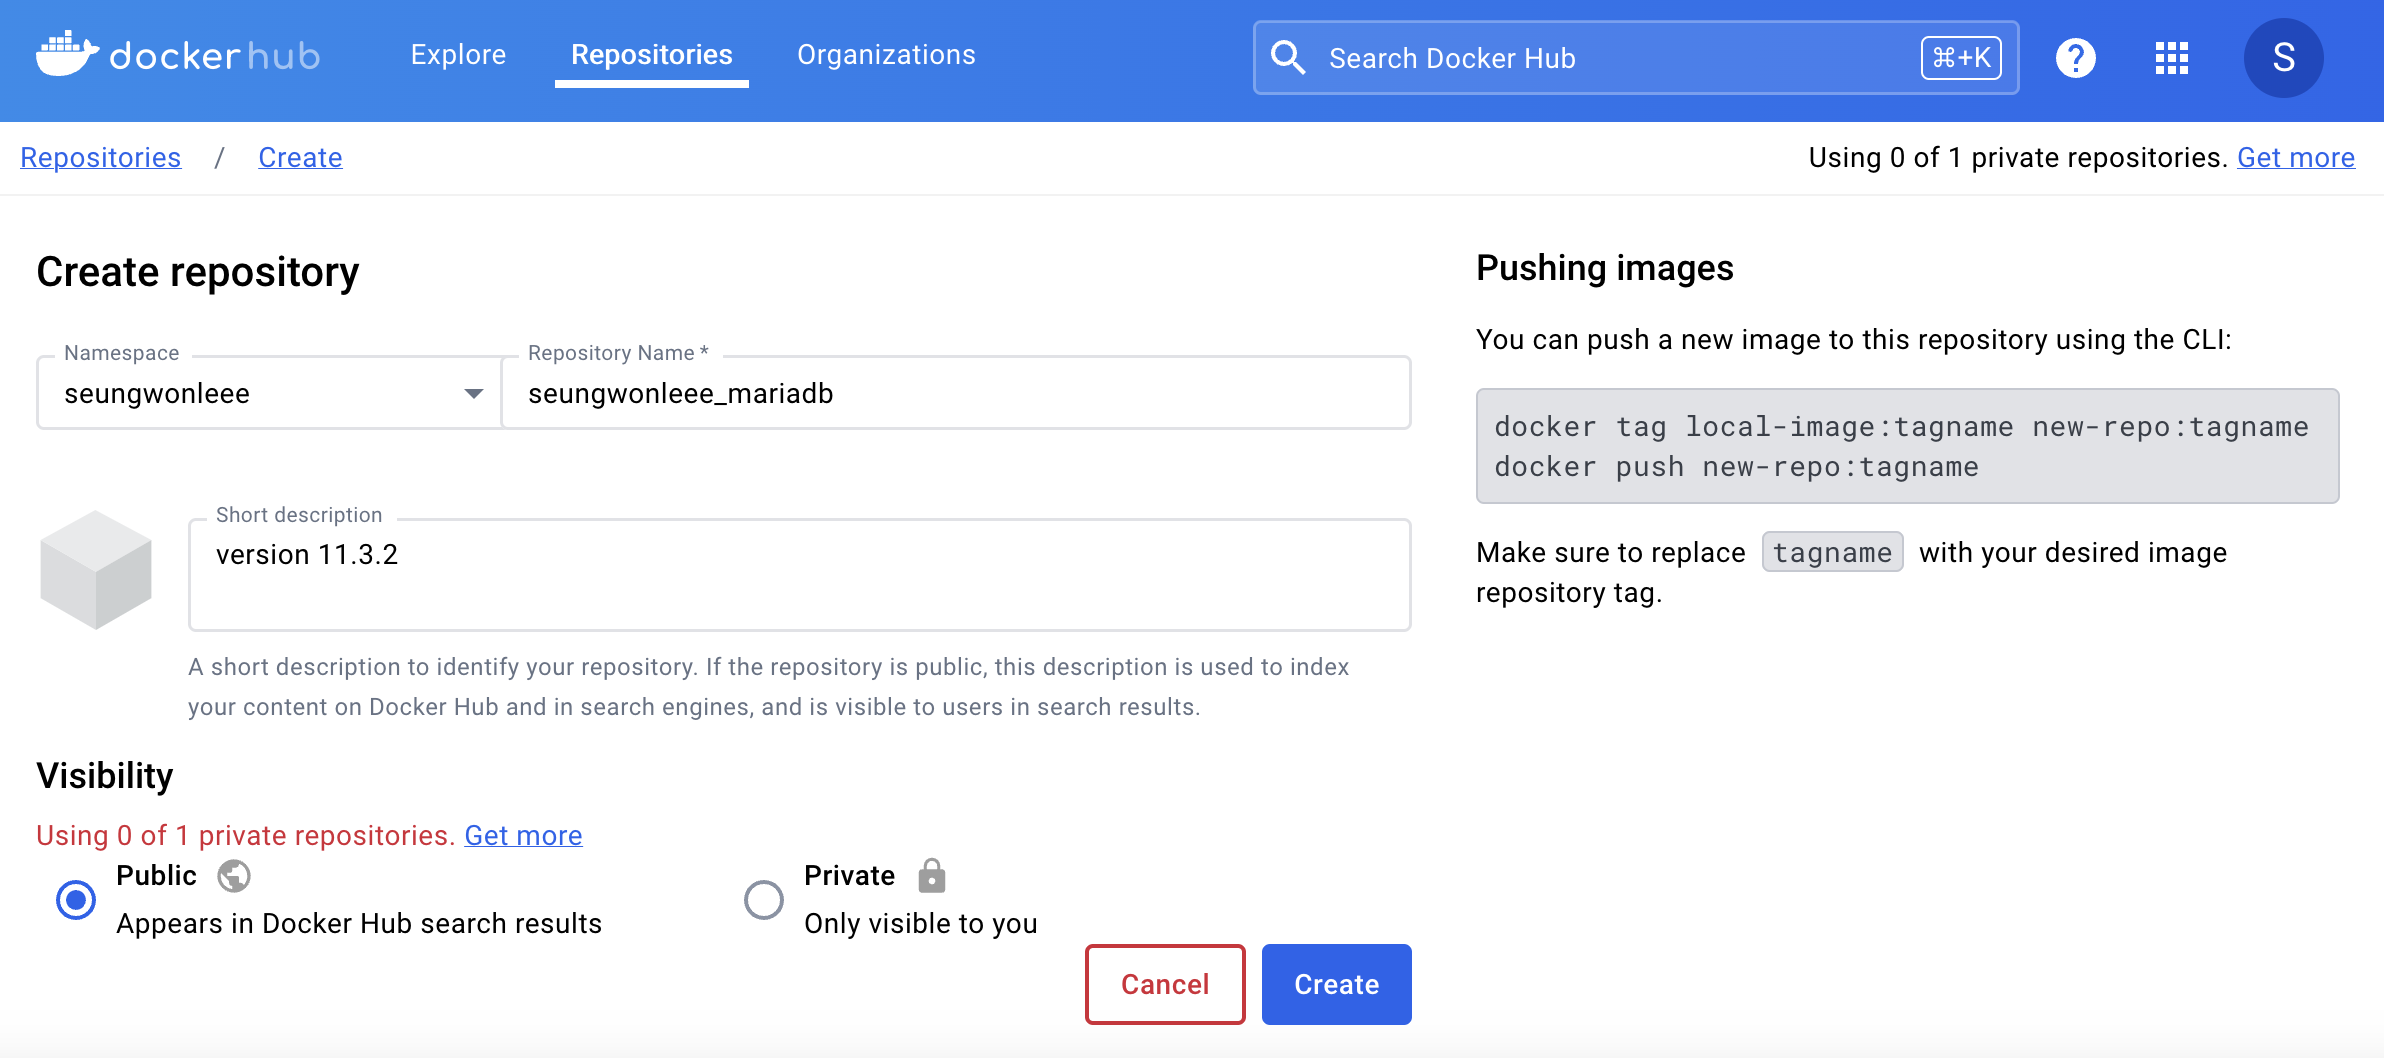Click into the Short description field

(x=800, y=575)
